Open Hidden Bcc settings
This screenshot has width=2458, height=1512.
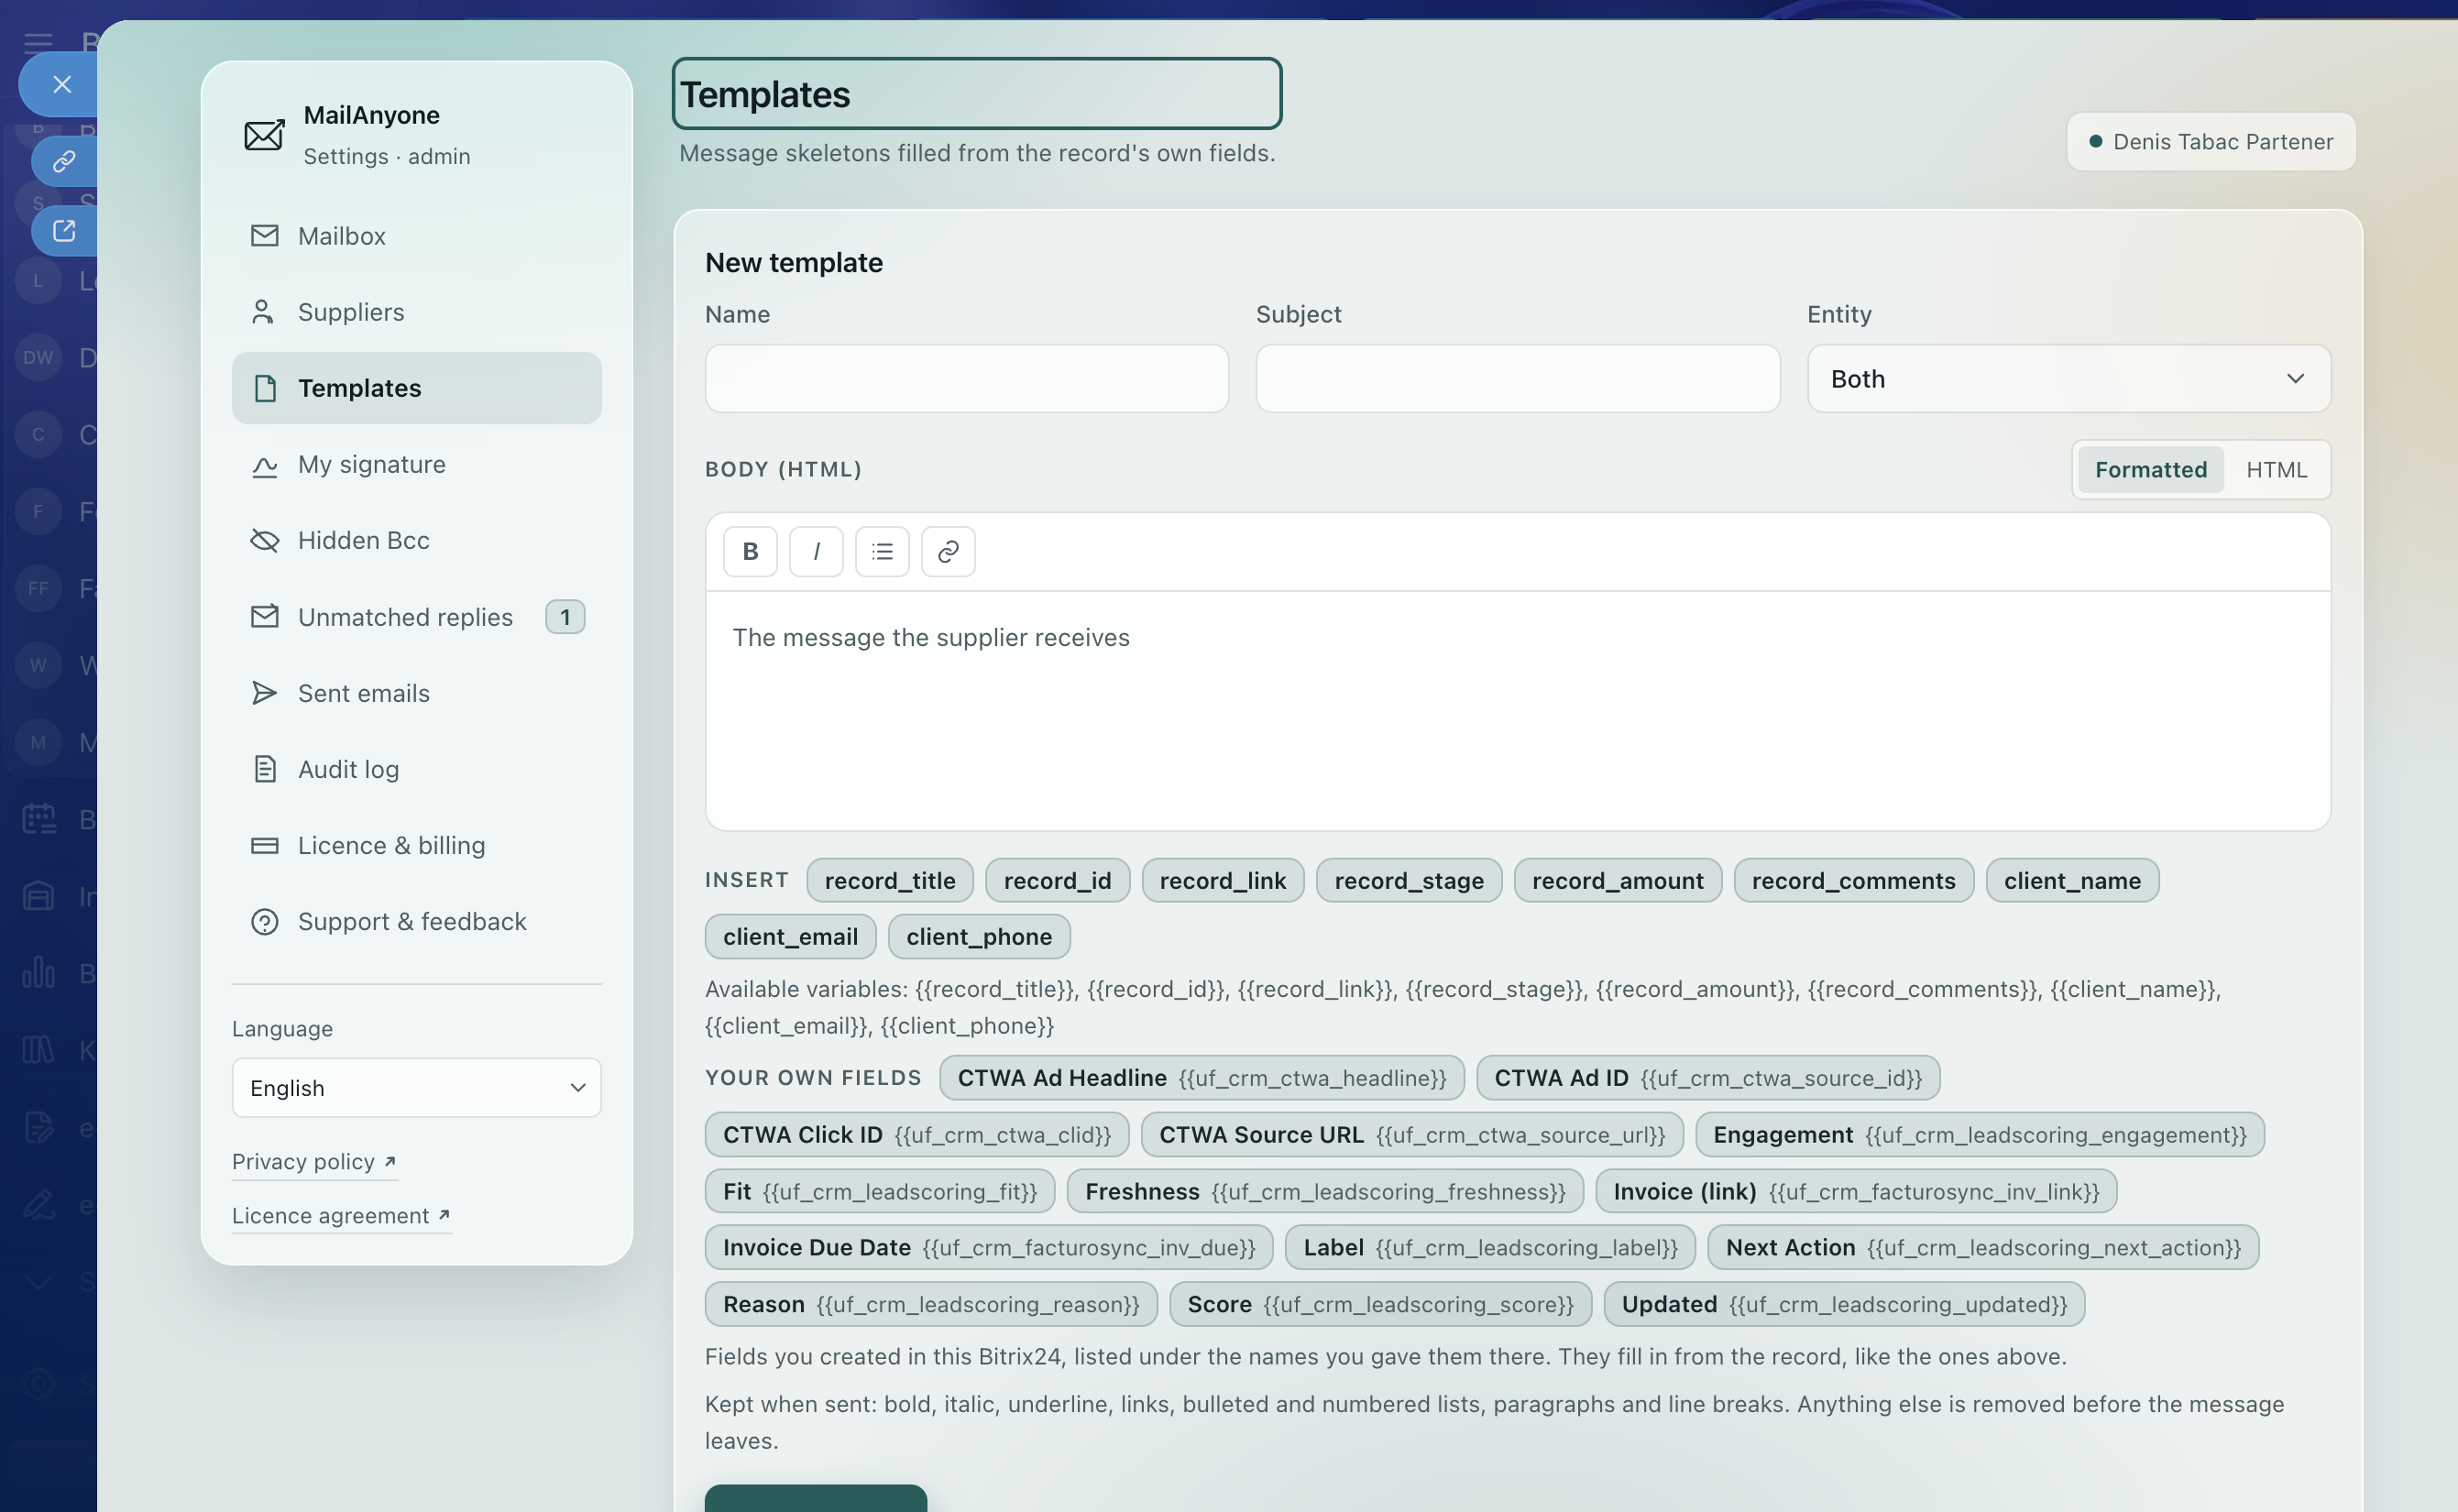[x=417, y=540]
